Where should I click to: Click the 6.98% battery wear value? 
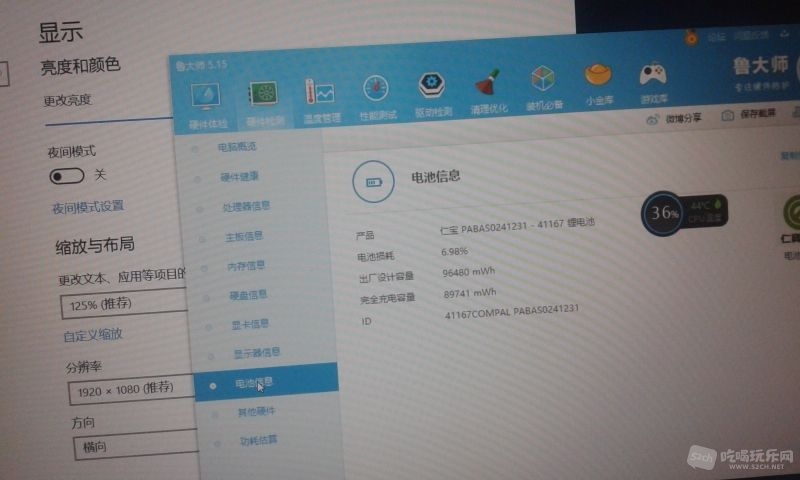pos(454,251)
